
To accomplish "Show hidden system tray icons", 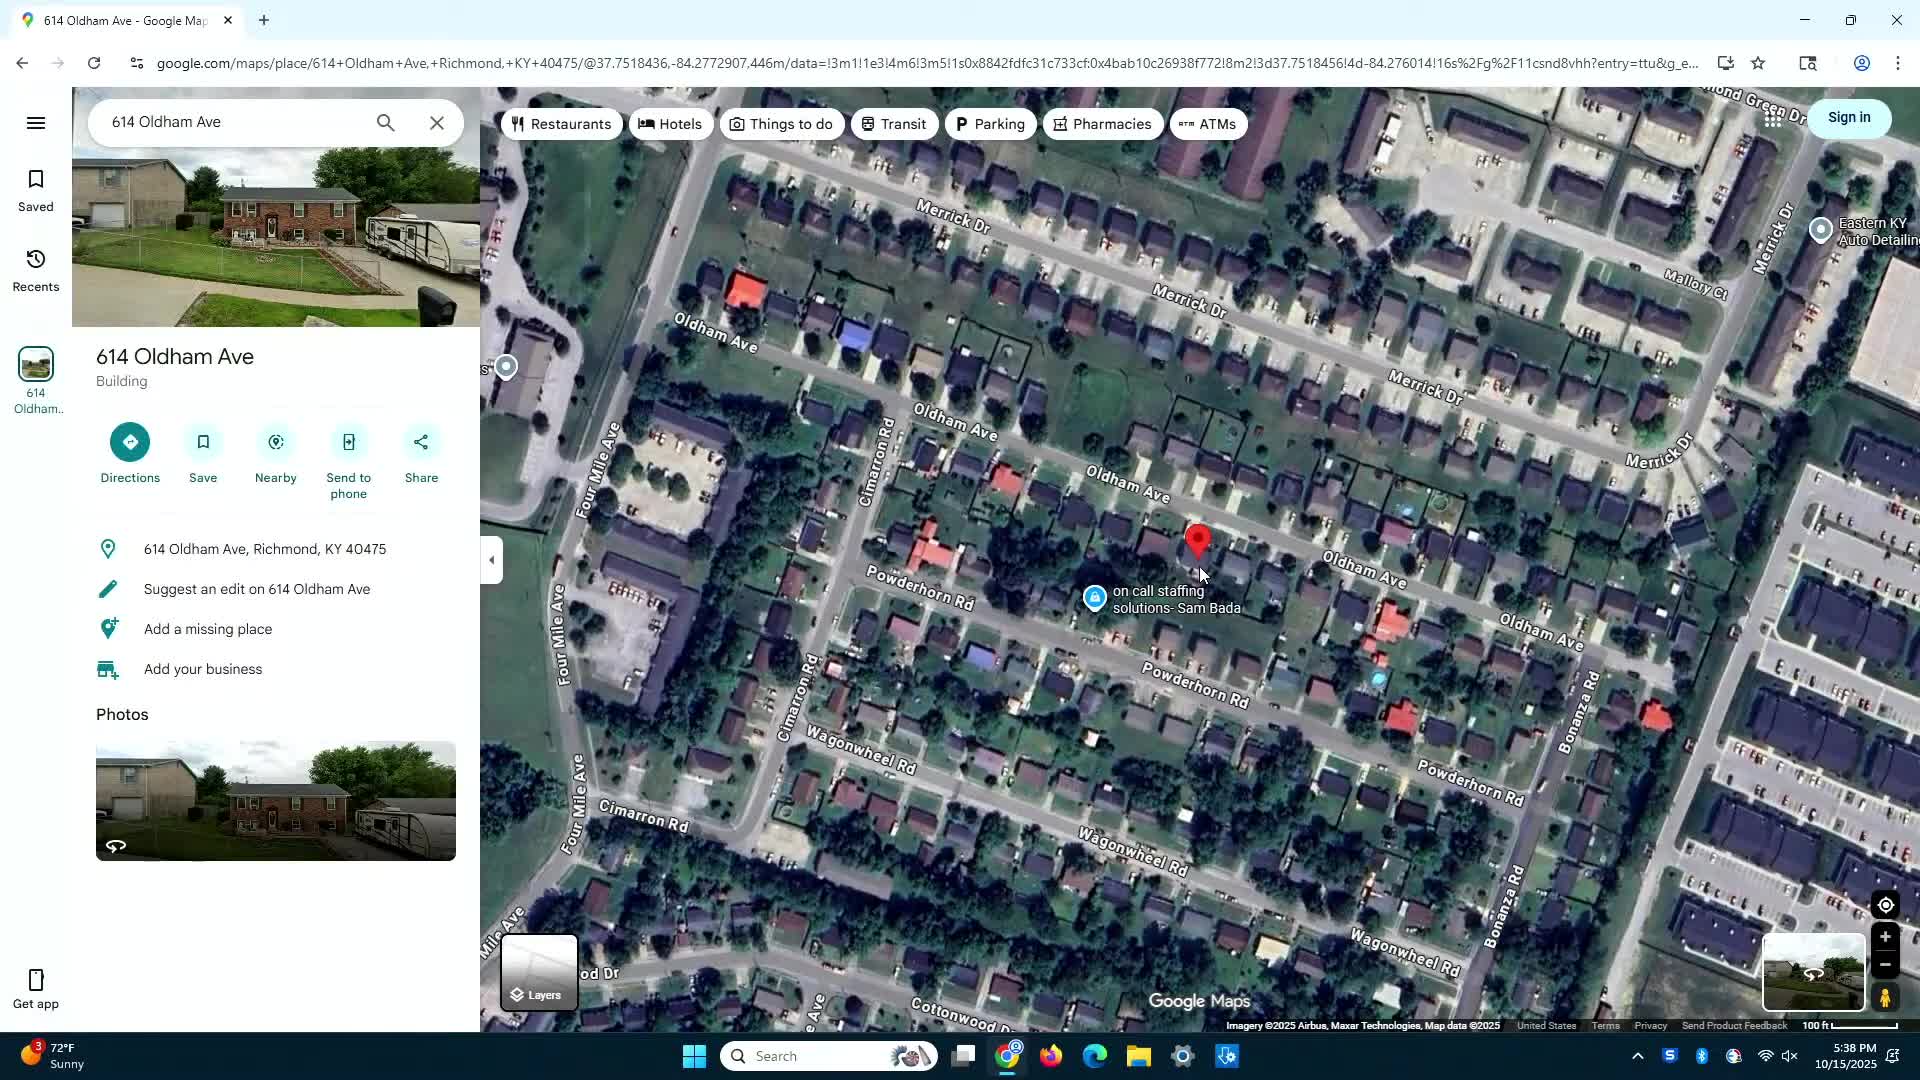I will (x=1637, y=1056).
